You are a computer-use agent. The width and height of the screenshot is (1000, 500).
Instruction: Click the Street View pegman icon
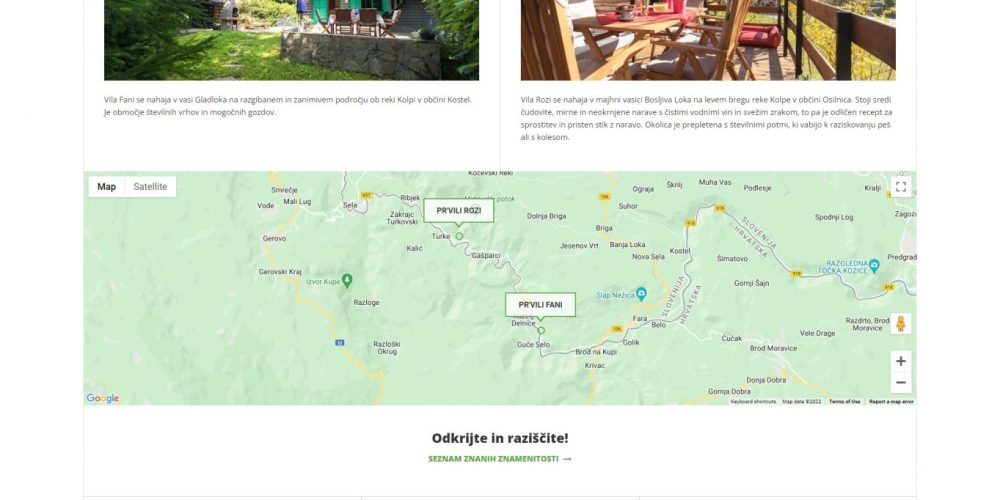[x=901, y=323]
